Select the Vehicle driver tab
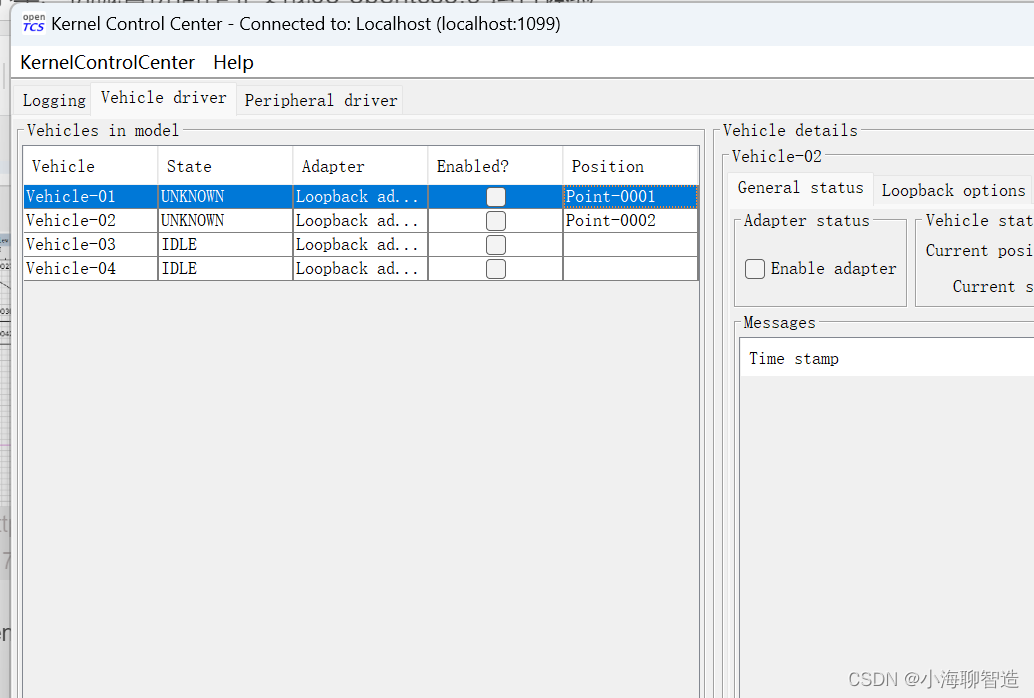The width and height of the screenshot is (1034, 698). click(164, 98)
